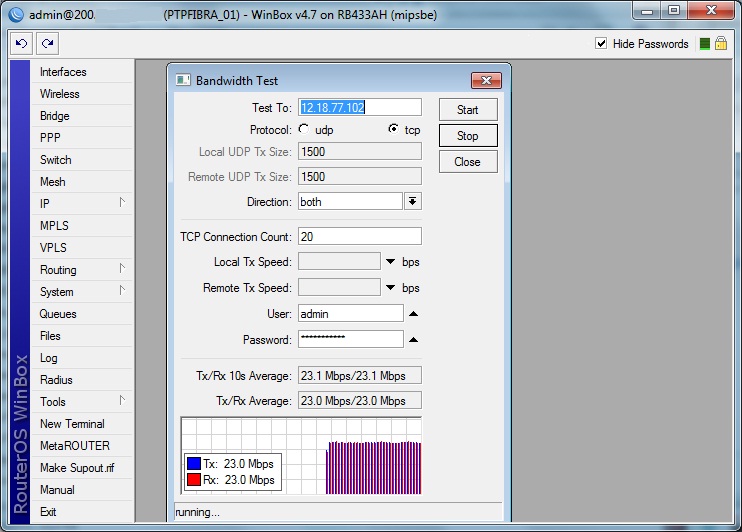Click the Test To address field

[360, 107]
